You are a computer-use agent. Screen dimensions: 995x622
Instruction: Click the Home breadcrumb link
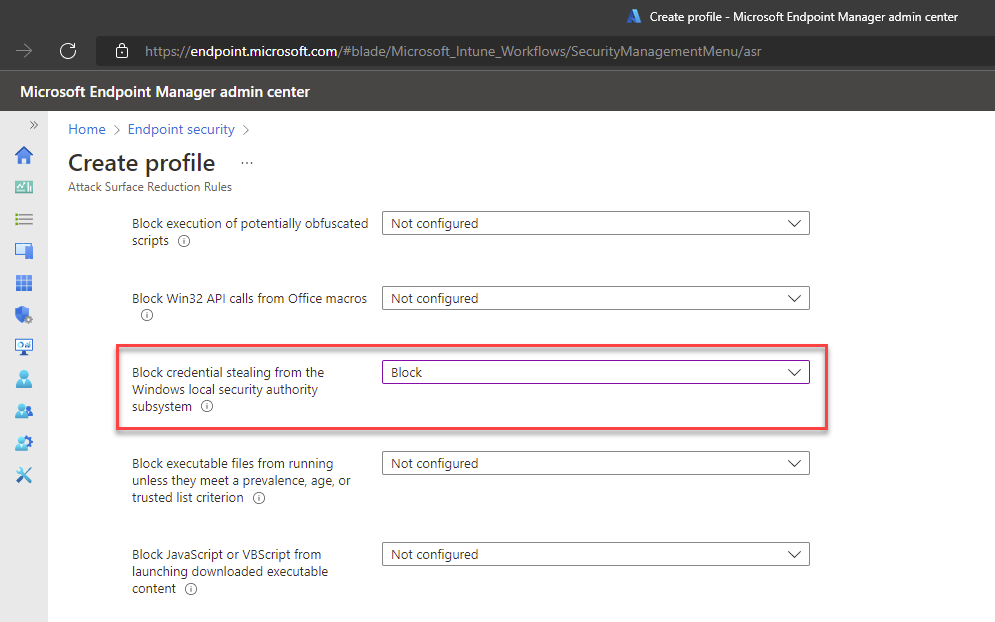(87, 129)
